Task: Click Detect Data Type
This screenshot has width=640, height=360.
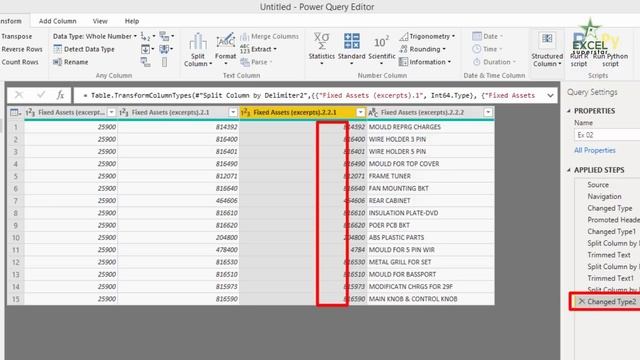Action: 84,49
